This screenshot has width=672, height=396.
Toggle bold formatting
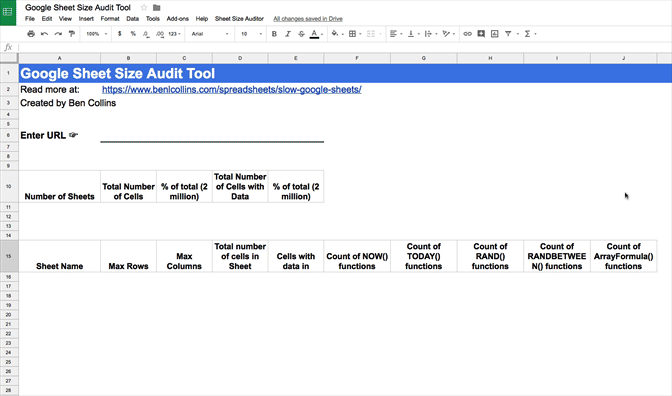pos(274,34)
